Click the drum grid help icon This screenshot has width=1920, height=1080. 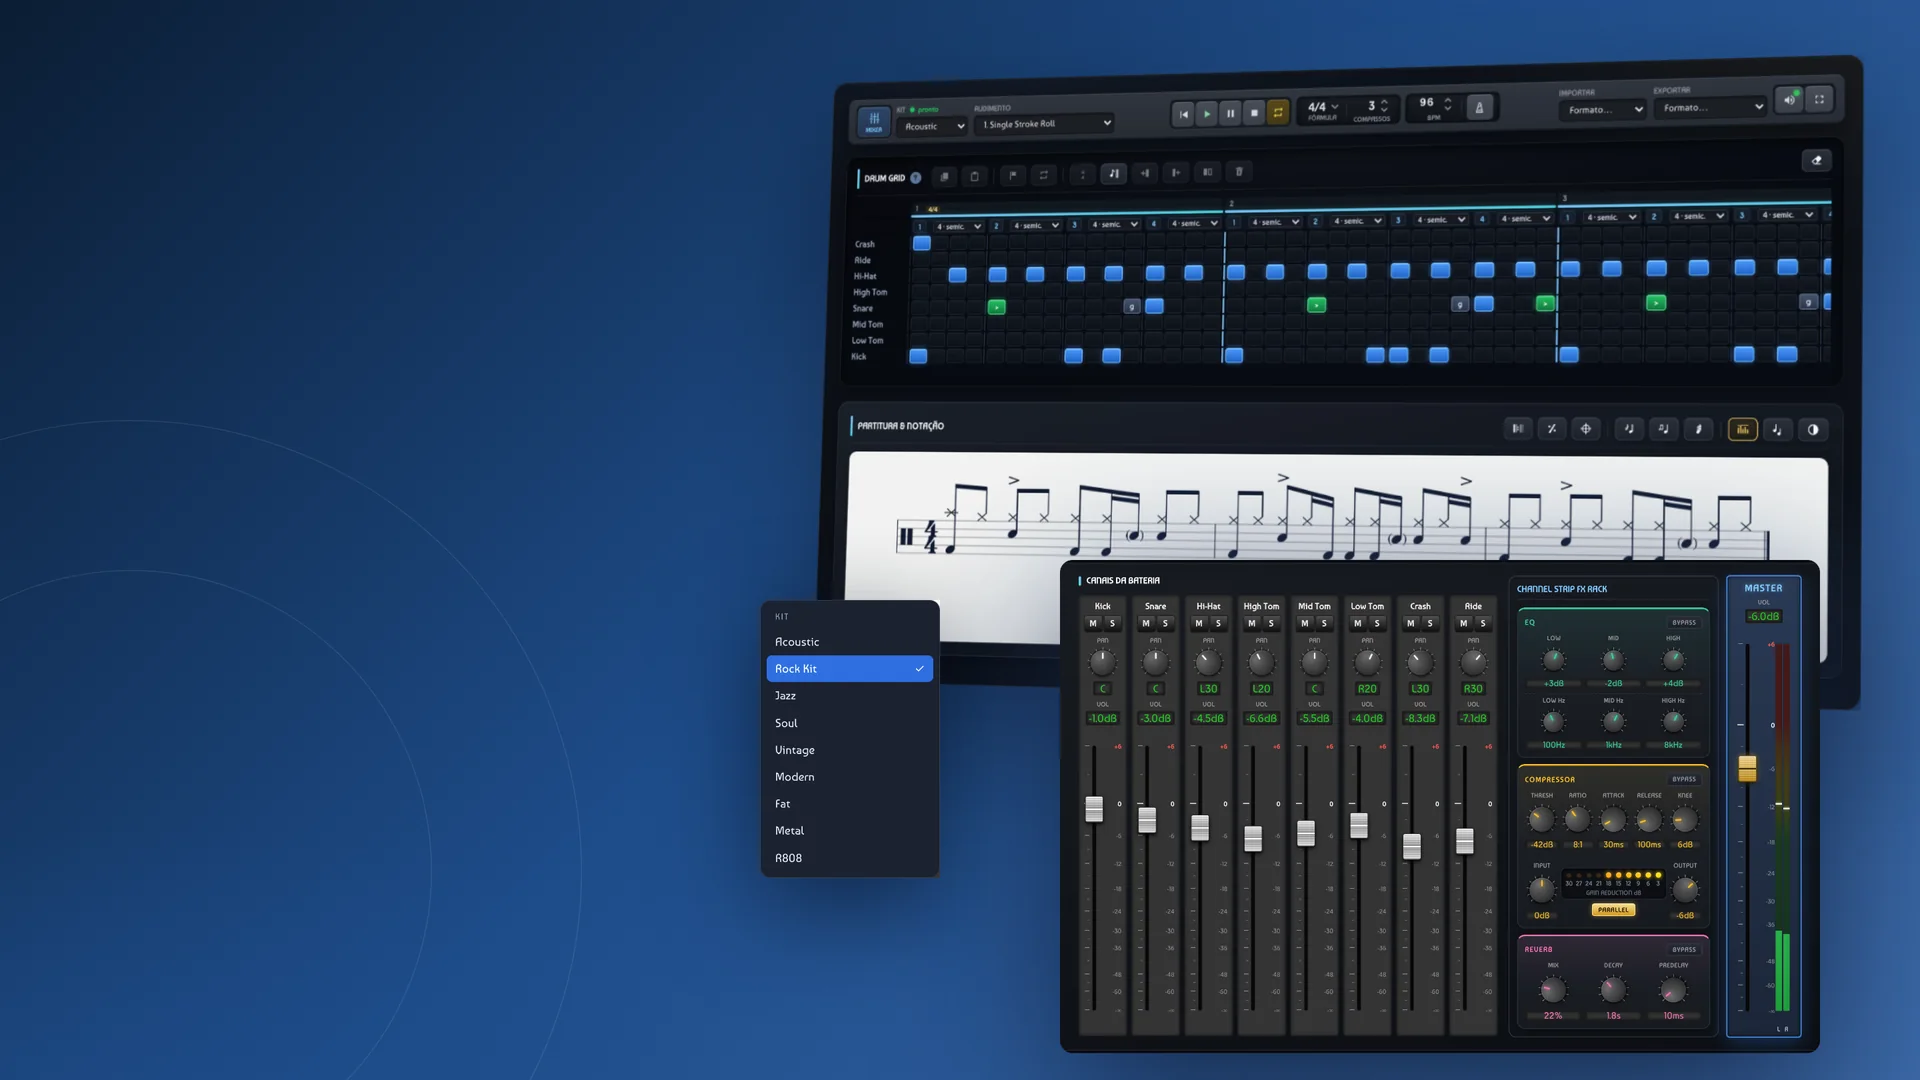[x=915, y=178]
